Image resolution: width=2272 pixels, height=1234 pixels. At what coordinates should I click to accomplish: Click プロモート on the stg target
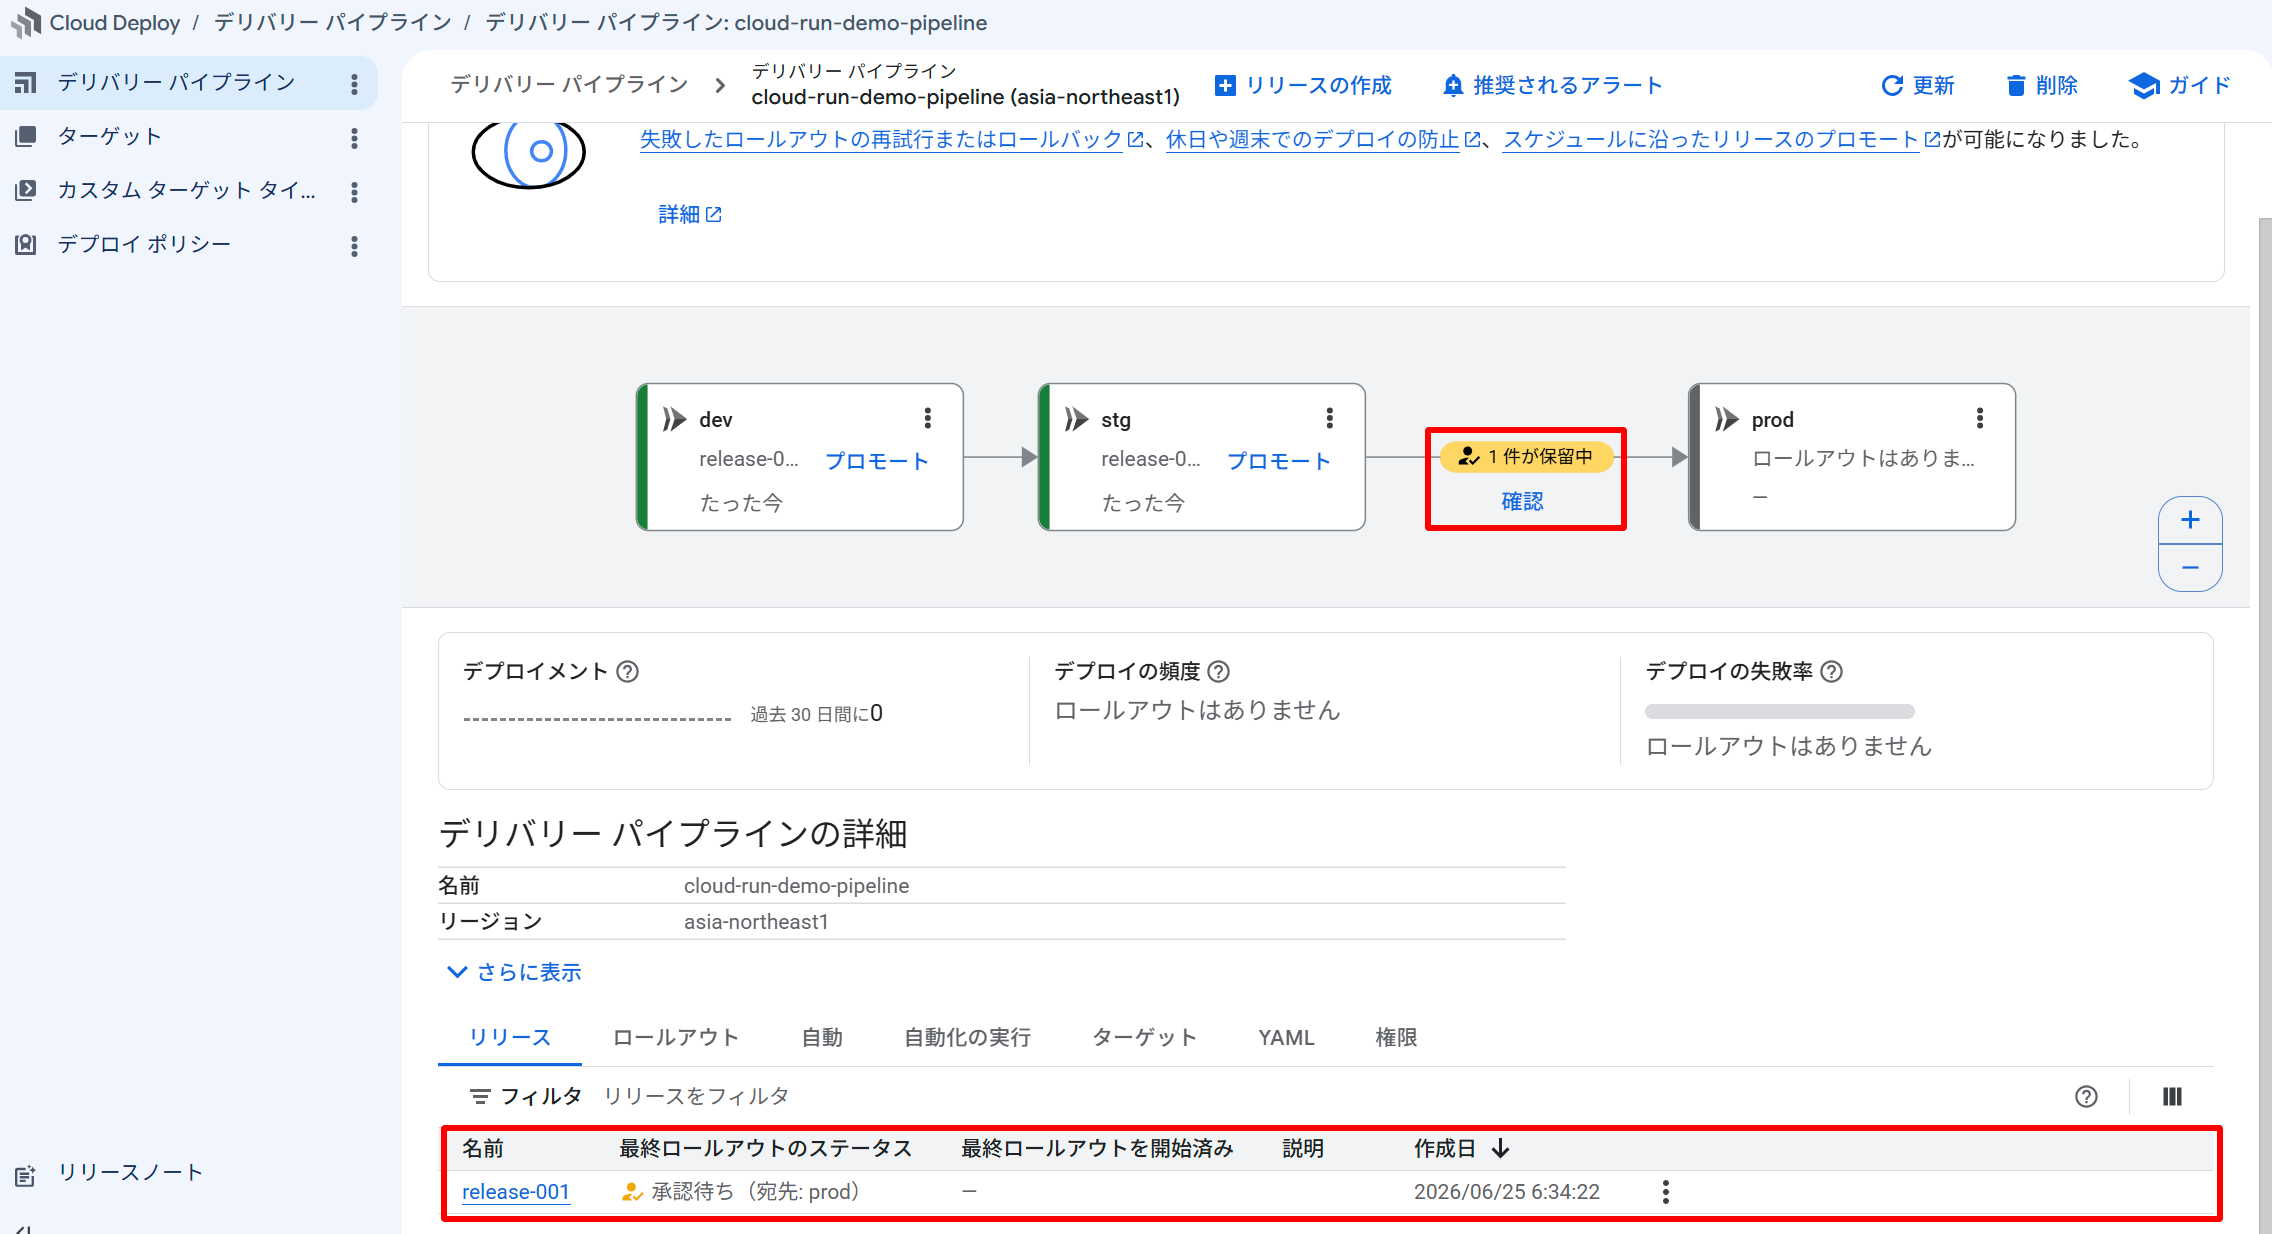[1279, 461]
